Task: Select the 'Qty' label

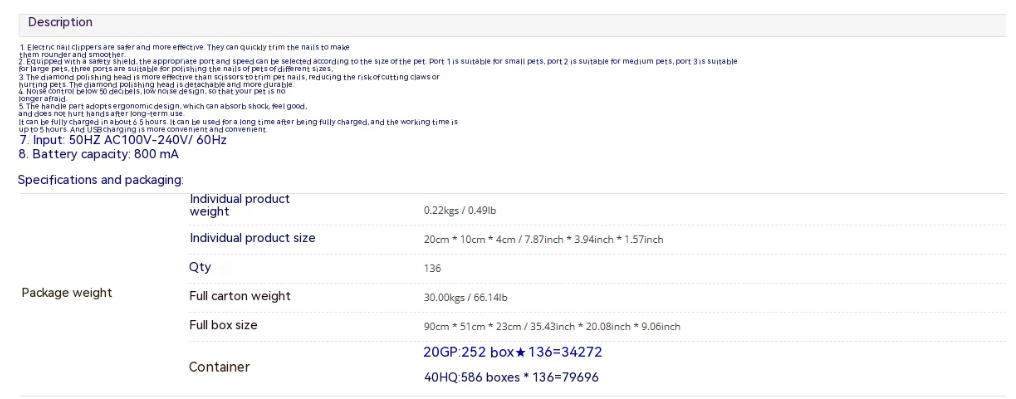Action: tap(200, 267)
